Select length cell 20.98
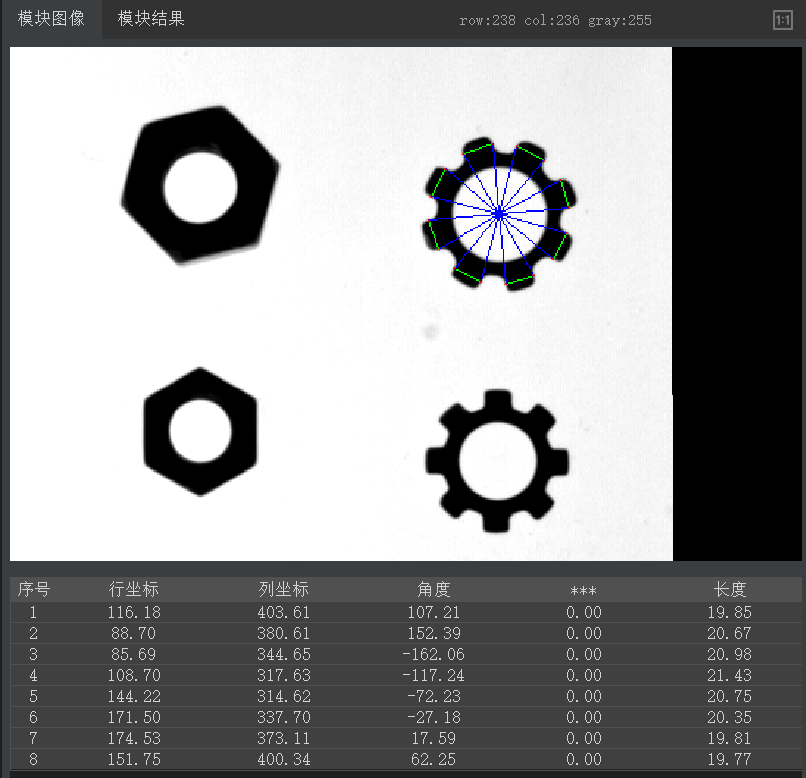Screen dimensions: 806x778 pos(729,655)
